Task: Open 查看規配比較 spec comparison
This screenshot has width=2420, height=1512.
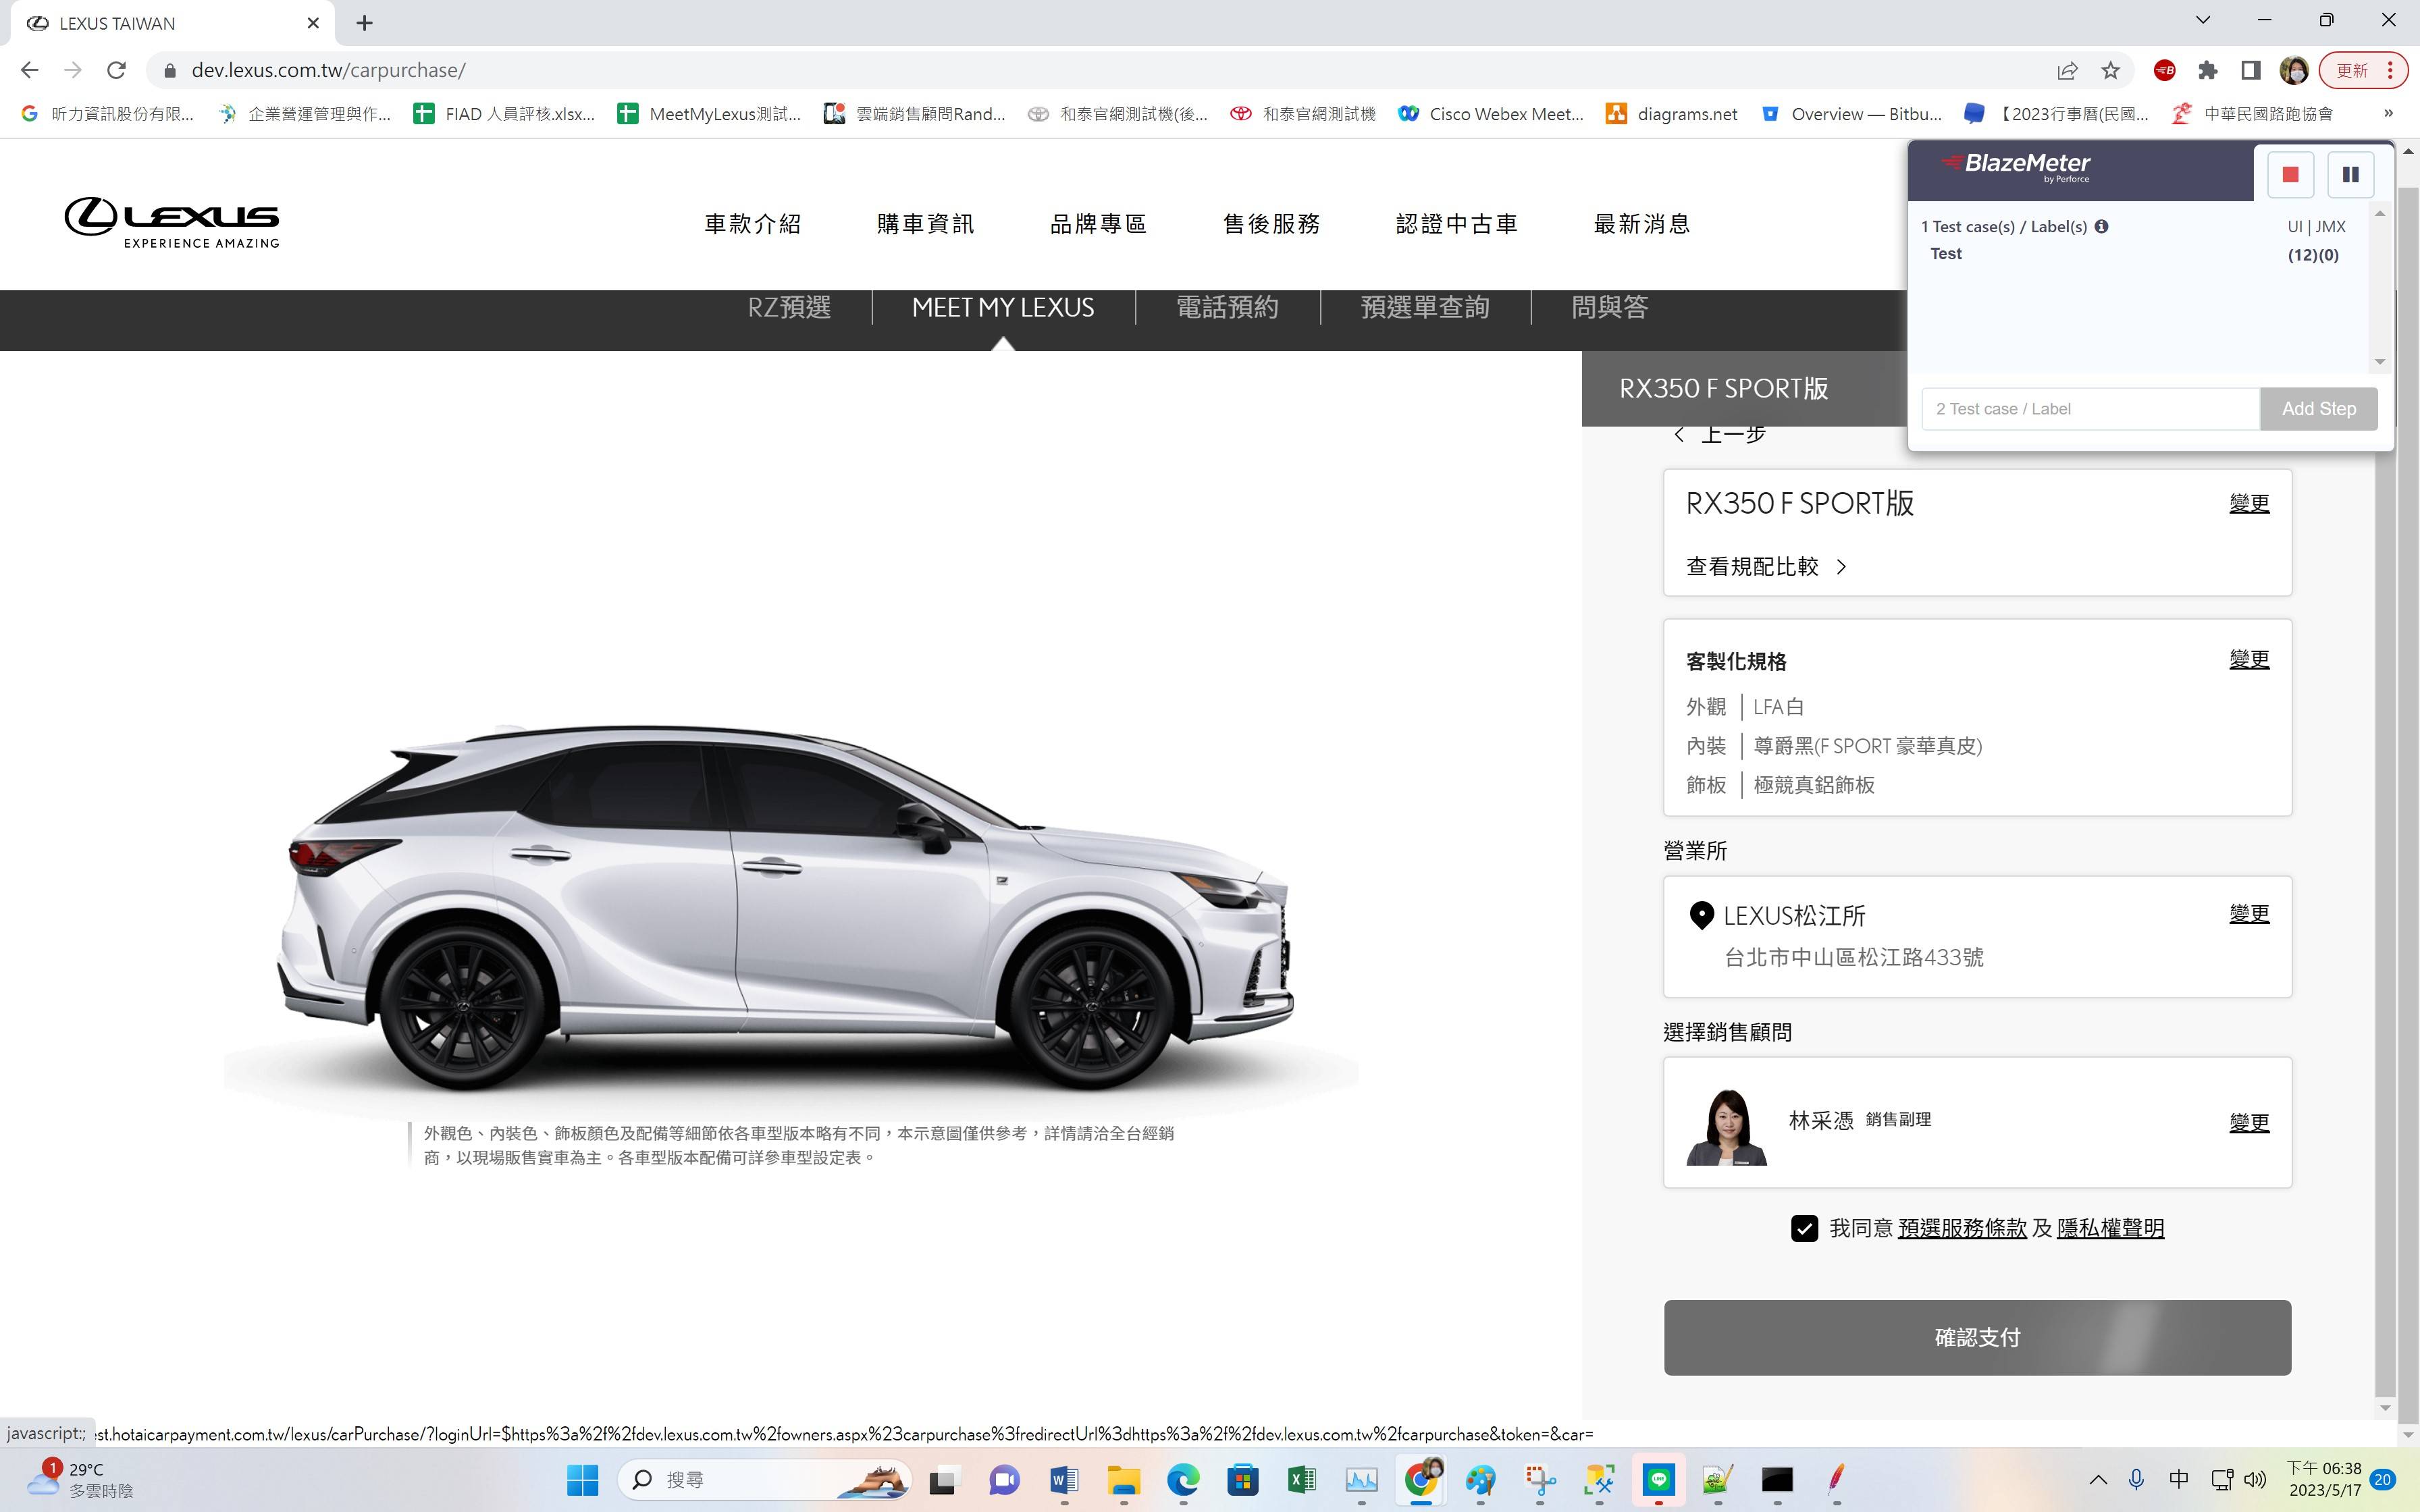Action: (x=1766, y=567)
